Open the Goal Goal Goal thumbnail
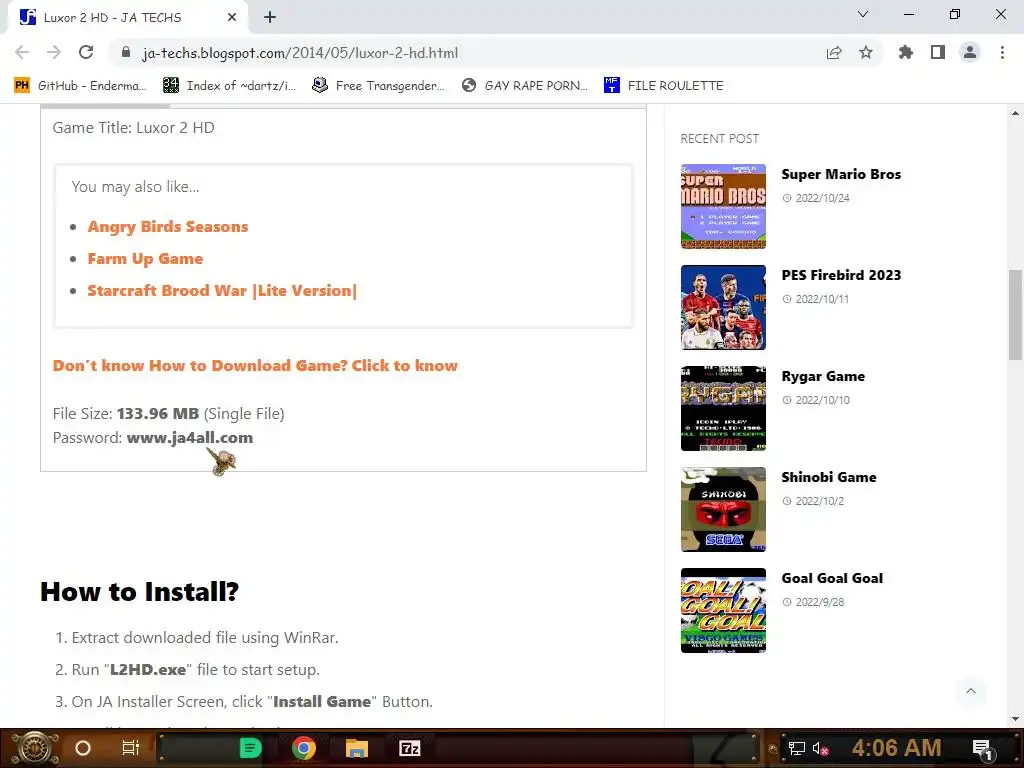Image resolution: width=1024 pixels, height=768 pixels. point(723,611)
